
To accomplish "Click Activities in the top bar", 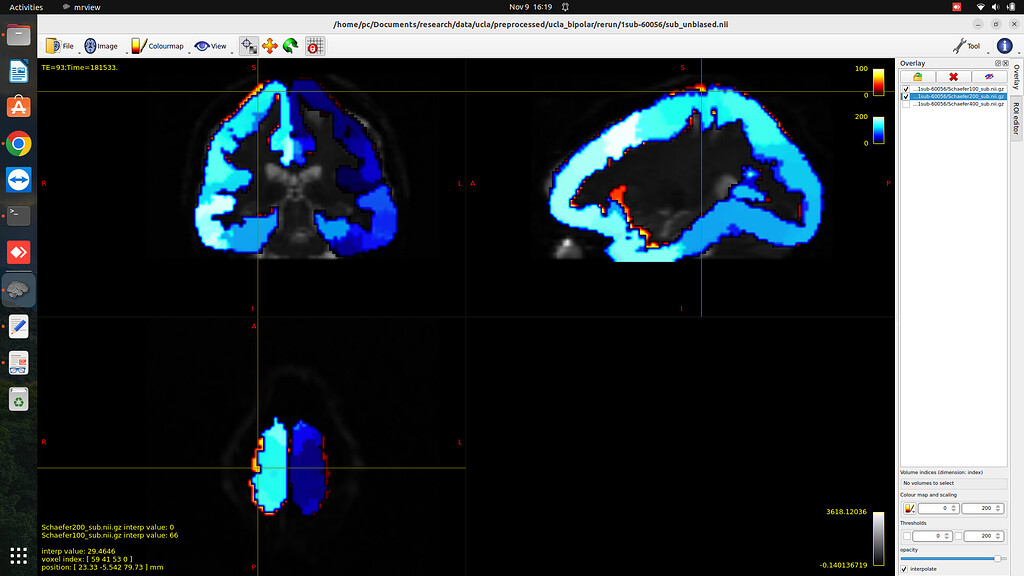I will [x=26, y=7].
